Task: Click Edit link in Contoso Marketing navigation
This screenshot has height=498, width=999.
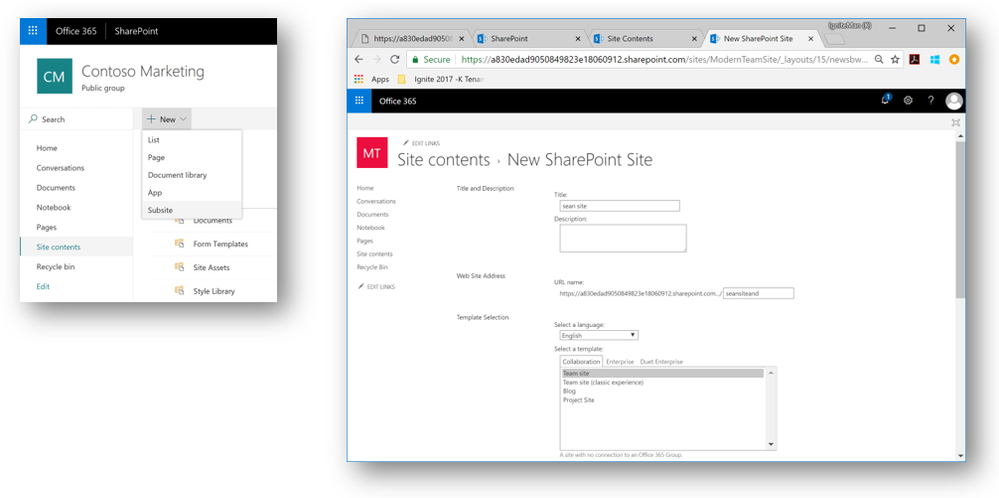Action: (x=43, y=286)
